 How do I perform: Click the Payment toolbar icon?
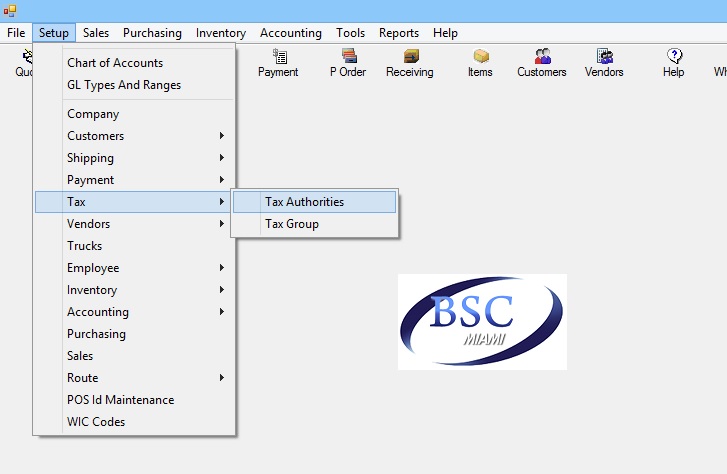pyautogui.click(x=278, y=63)
